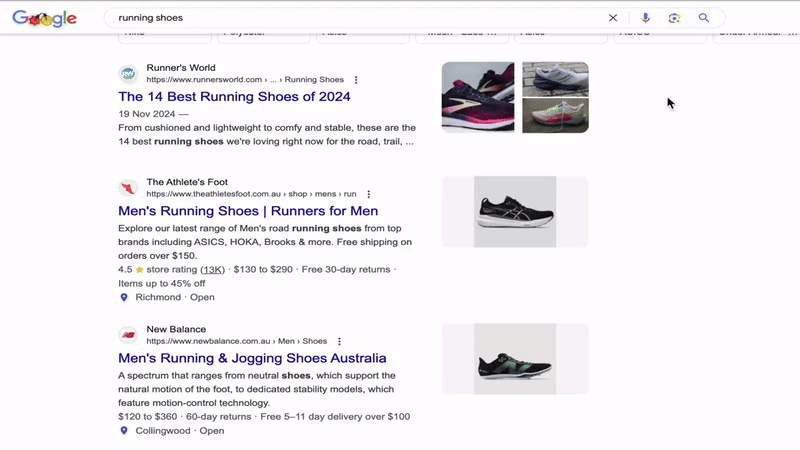Image resolution: width=800 pixels, height=450 pixels.
Task: Click The Athlete's Foot favicon
Action: pyautogui.click(x=128, y=188)
